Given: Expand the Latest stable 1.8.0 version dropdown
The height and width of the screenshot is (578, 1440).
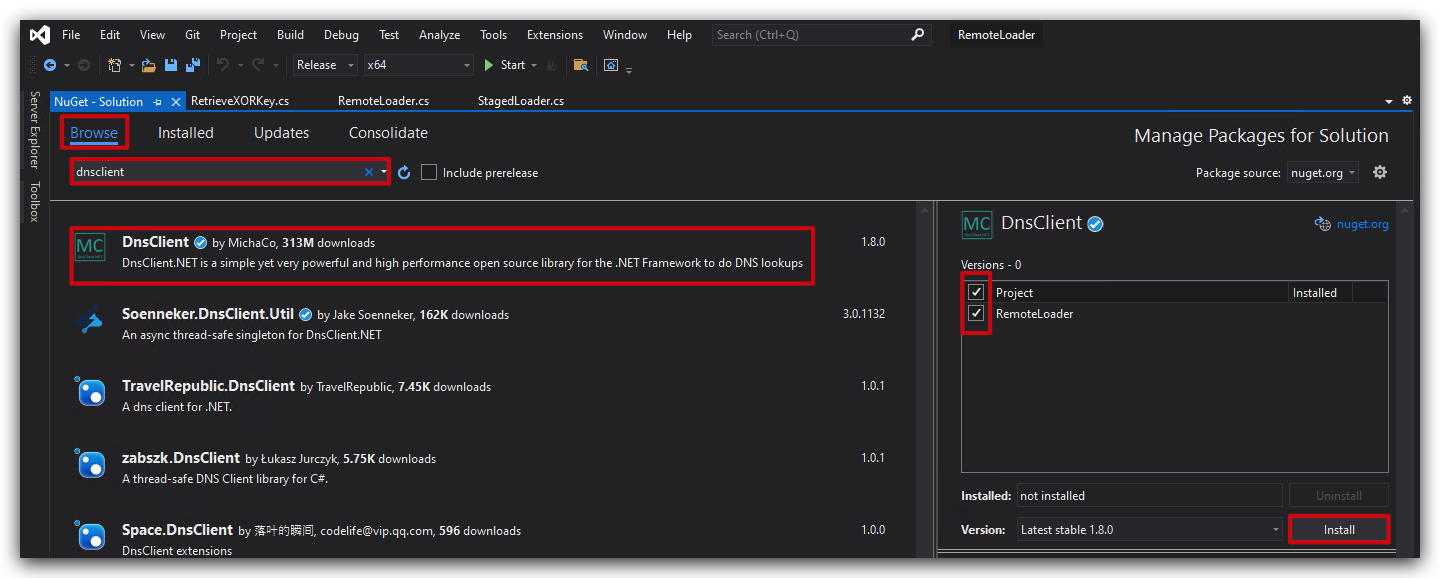Looking at the screenshot, I should coord(1149,529).
